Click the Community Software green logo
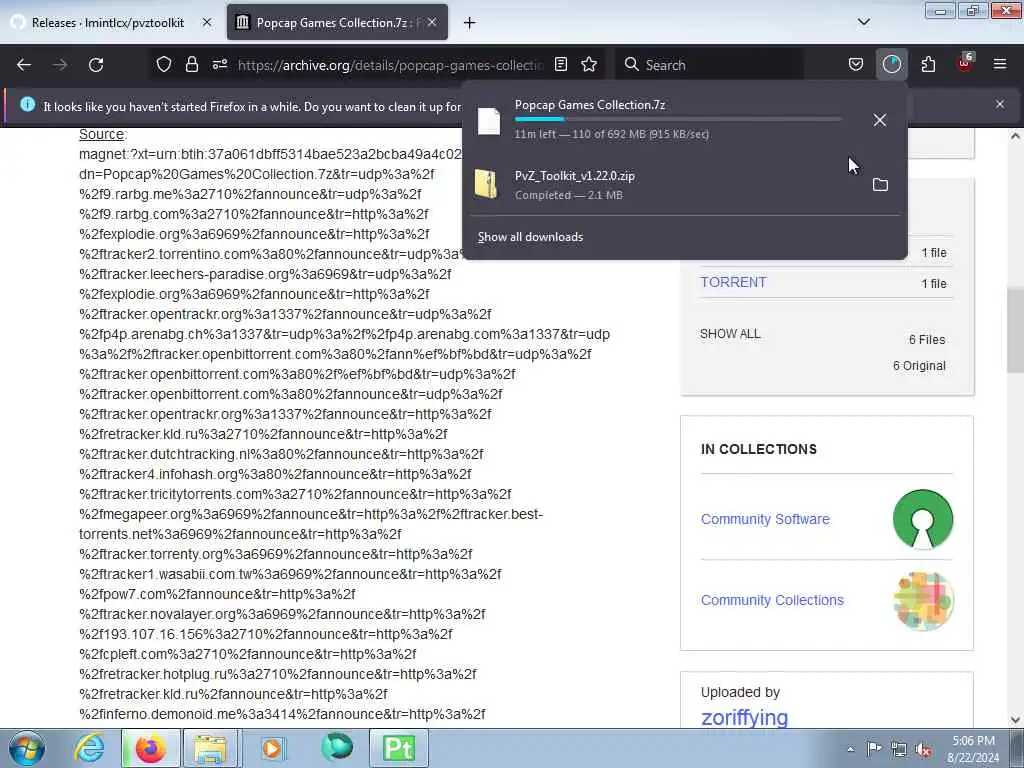The image size is (1024, 768). 923,519
